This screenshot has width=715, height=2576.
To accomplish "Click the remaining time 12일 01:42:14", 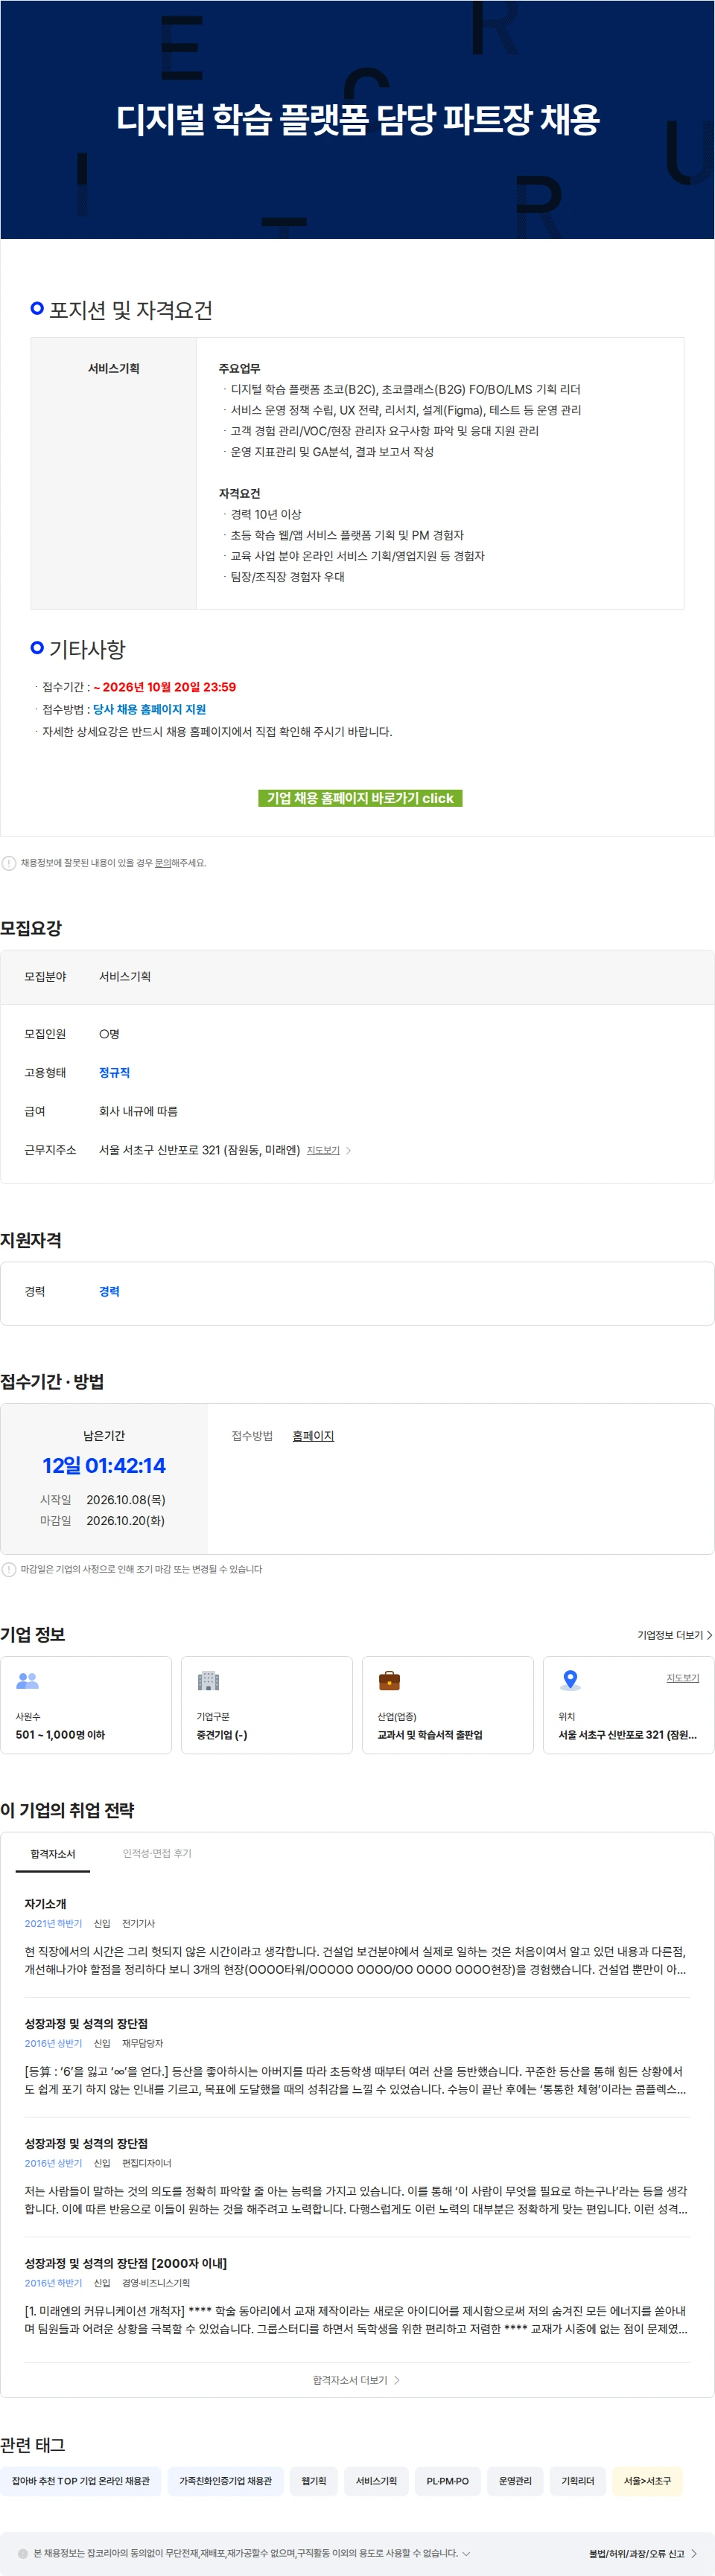I will click(104, 1465).
